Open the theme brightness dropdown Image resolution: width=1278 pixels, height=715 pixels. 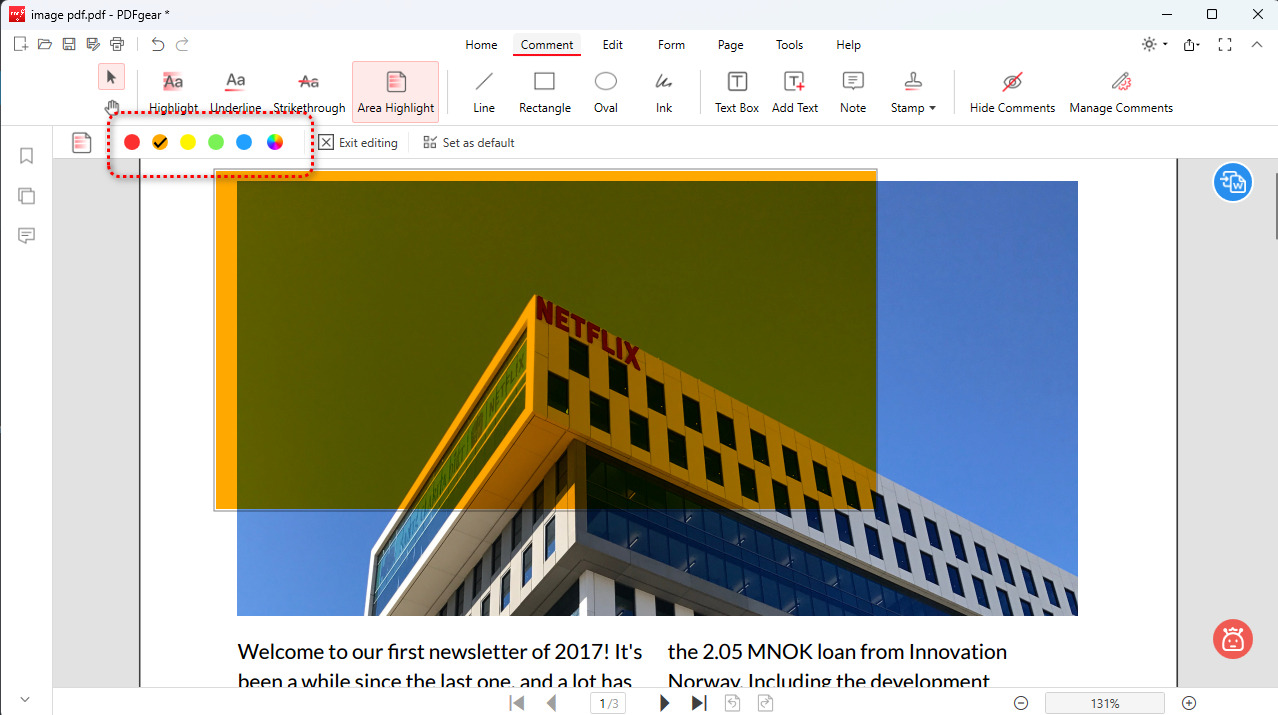(1154, 44)
